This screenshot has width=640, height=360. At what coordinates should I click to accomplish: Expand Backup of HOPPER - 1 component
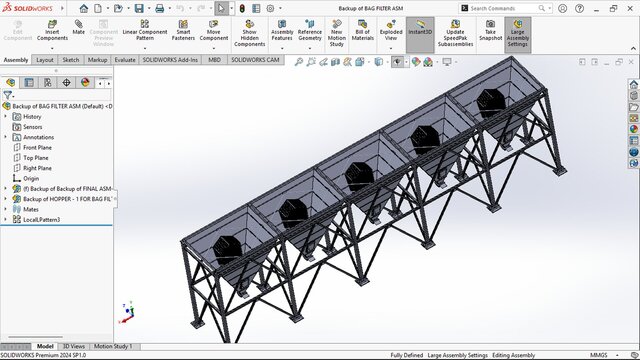5,199
